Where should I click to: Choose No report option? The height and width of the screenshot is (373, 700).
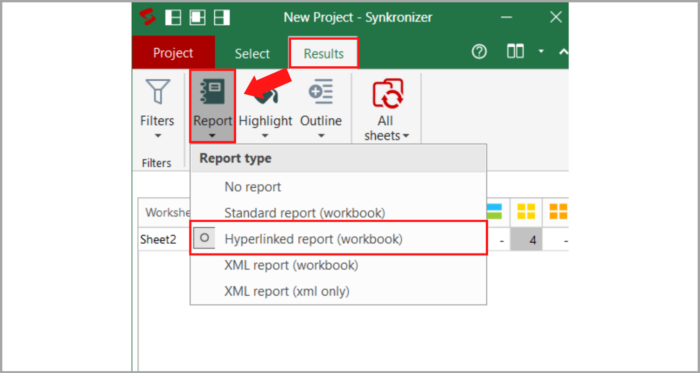pyautogui.click(x=338, y=187)
